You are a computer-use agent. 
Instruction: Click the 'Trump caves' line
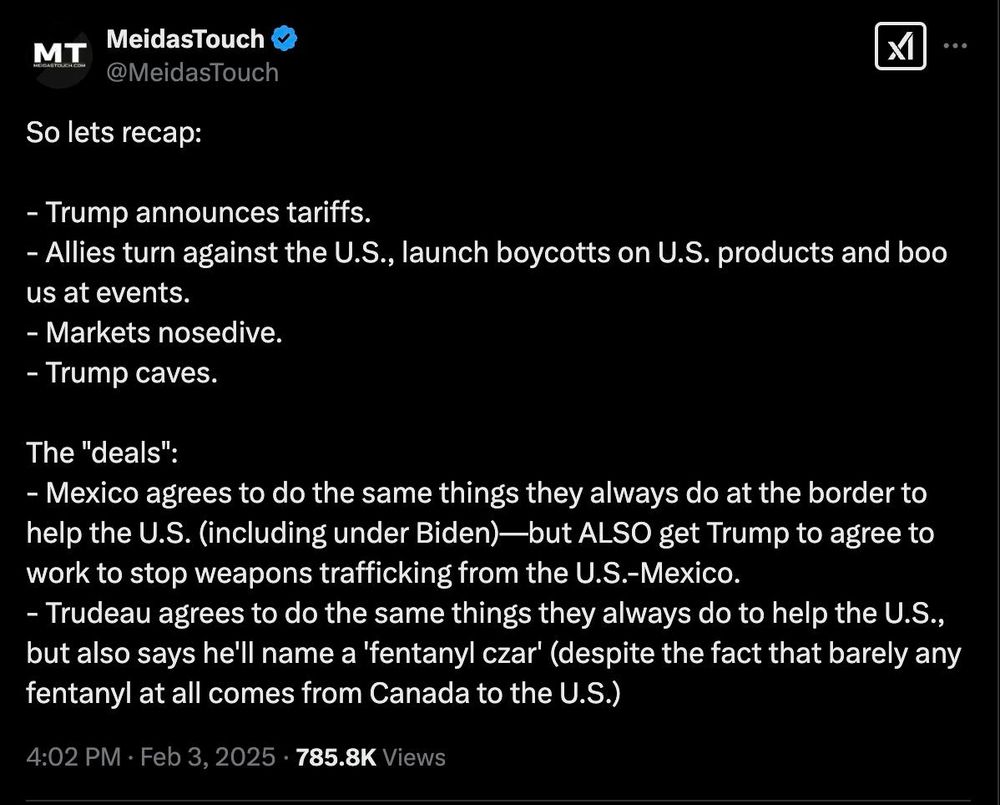122,373
